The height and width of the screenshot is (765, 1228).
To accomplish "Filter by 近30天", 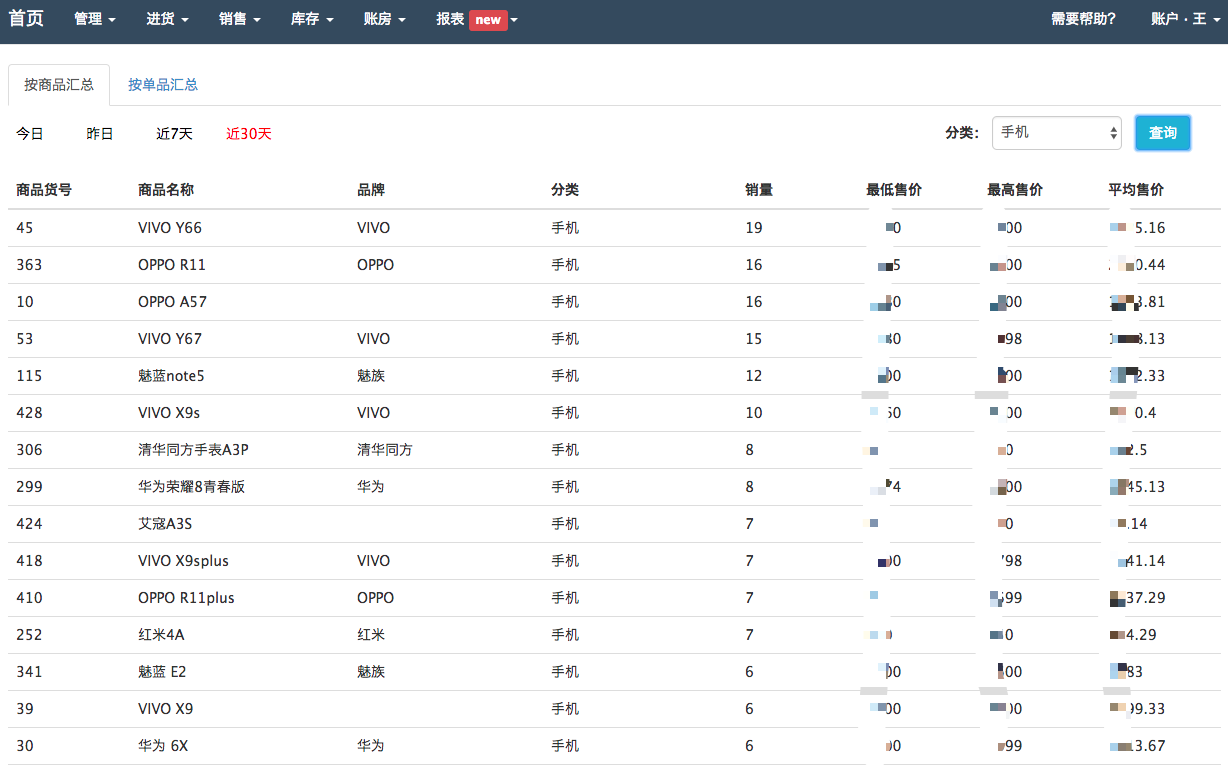I will (249, 133).
